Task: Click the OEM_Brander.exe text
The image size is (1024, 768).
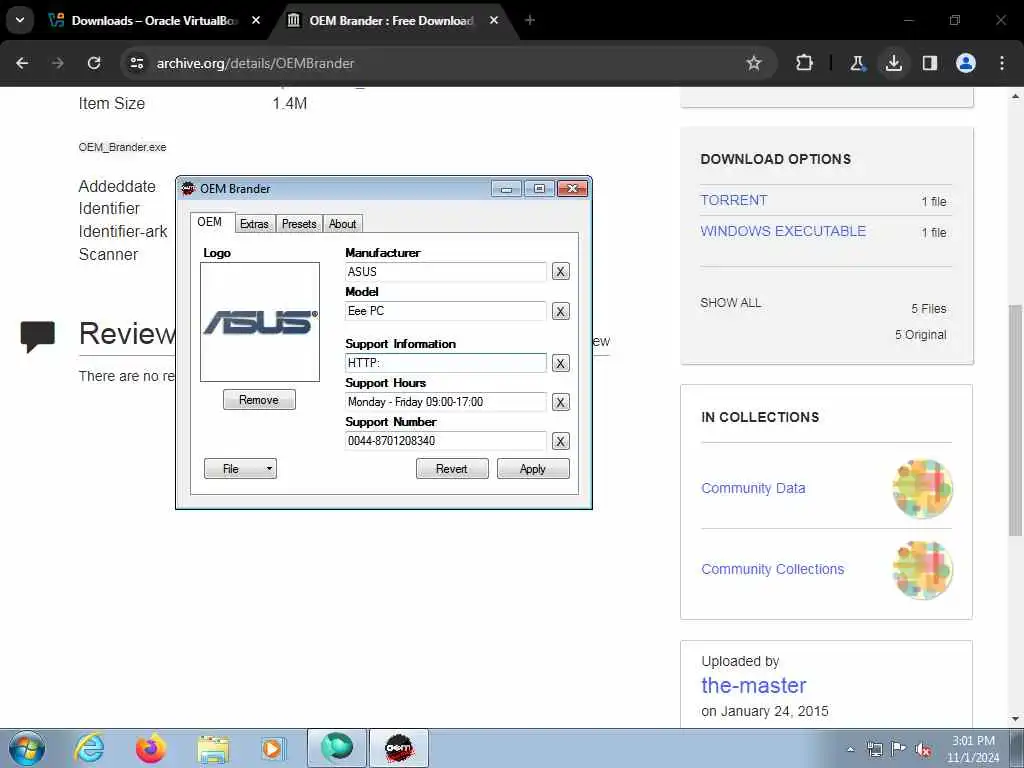Action: click(122, 148)
